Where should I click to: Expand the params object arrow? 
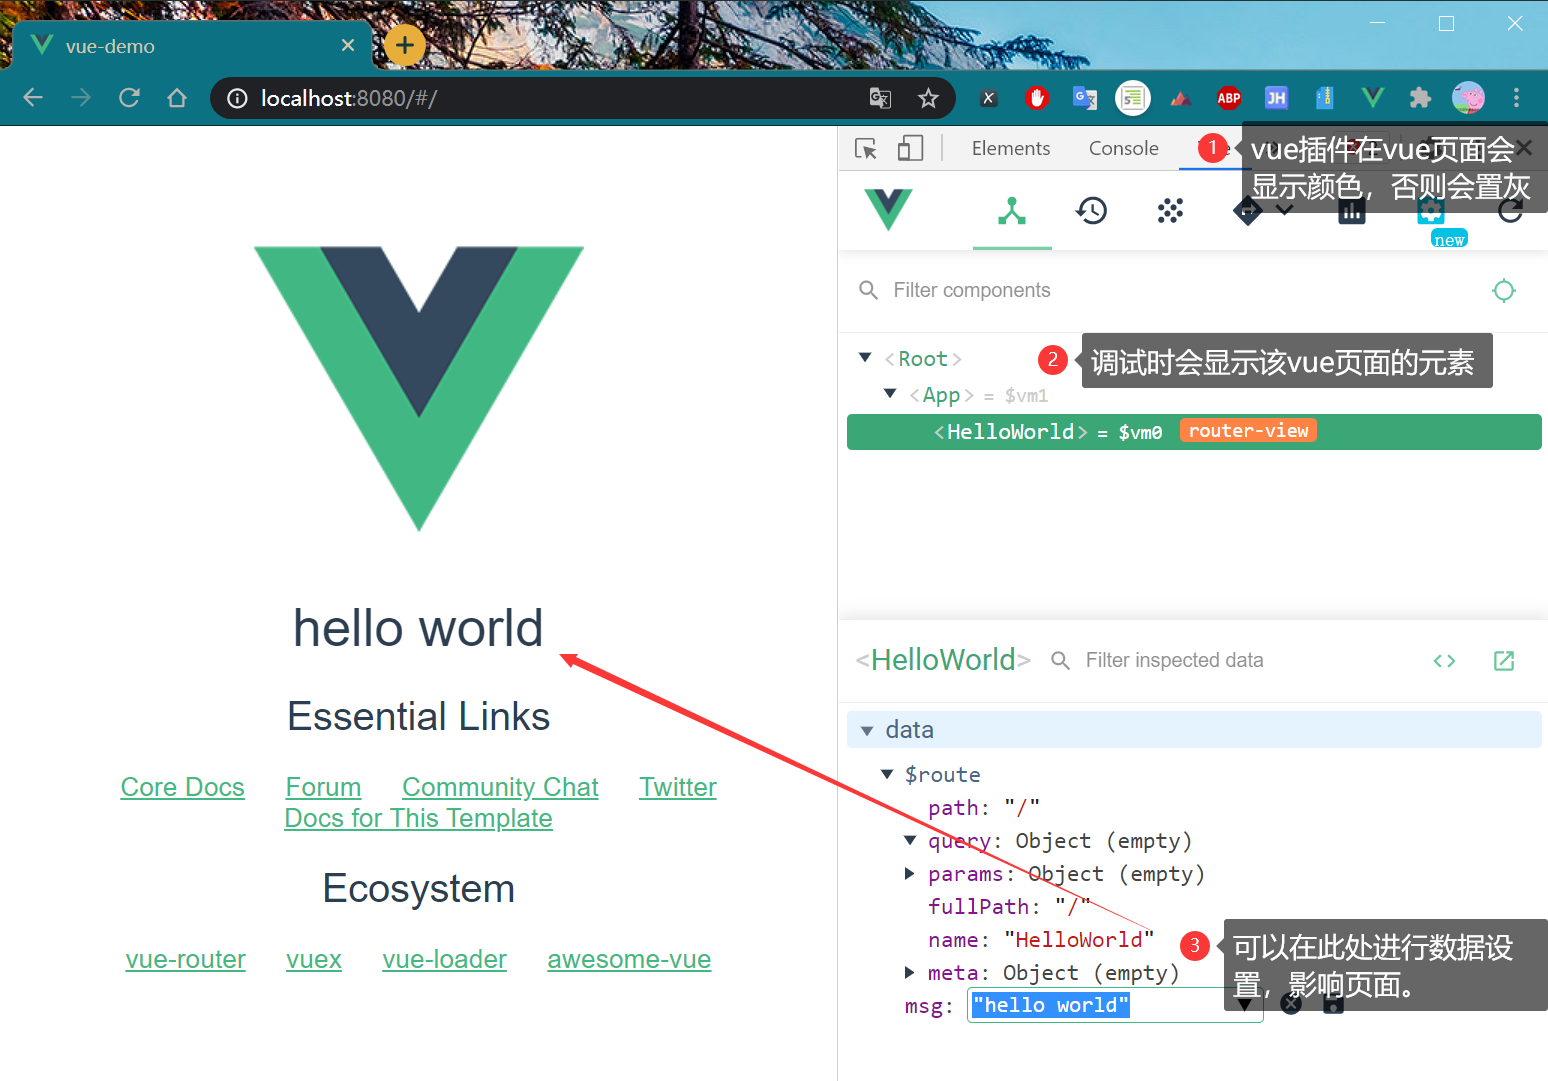coord(909,873)
